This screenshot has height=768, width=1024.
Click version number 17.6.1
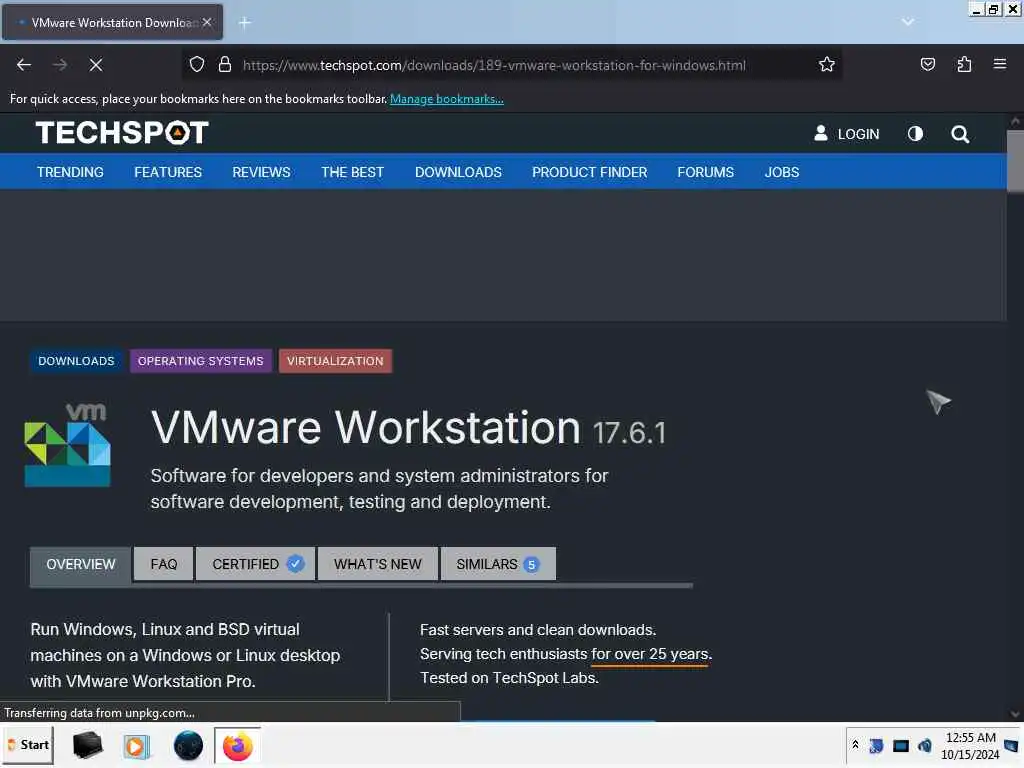tap(629, 433)
